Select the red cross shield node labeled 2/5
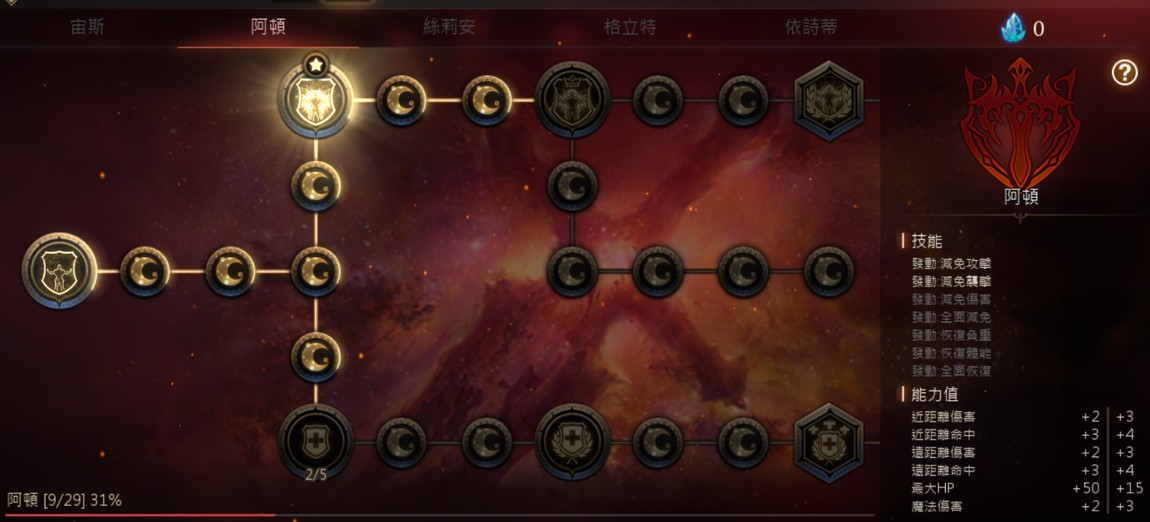This screenshot has height=522, width=1150. click(316, 443)
